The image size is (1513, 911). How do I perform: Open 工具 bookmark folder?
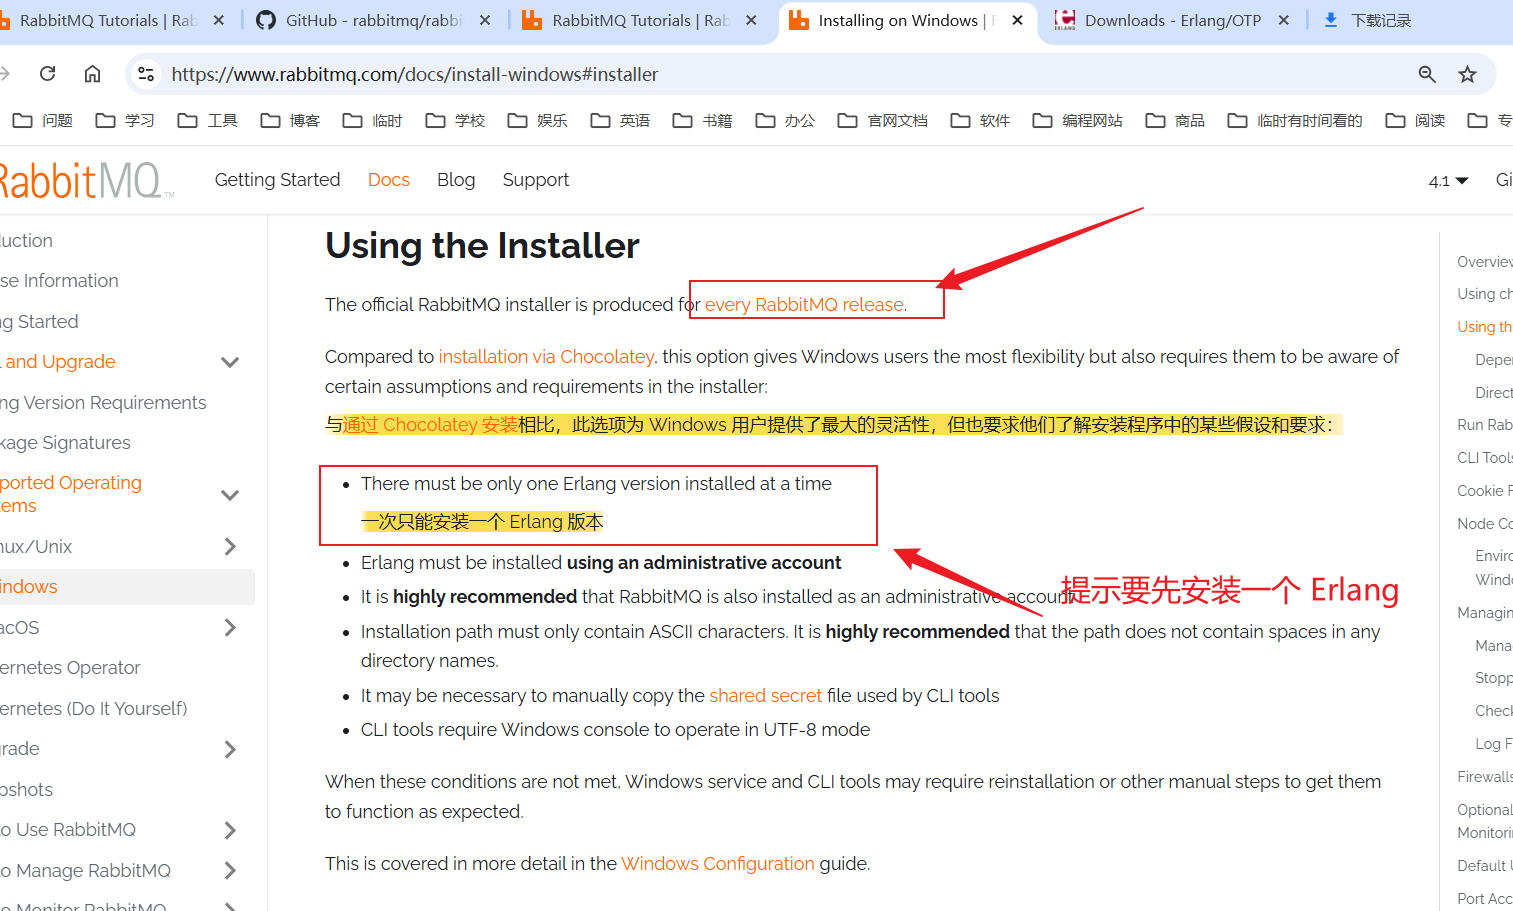click(207, 120)
